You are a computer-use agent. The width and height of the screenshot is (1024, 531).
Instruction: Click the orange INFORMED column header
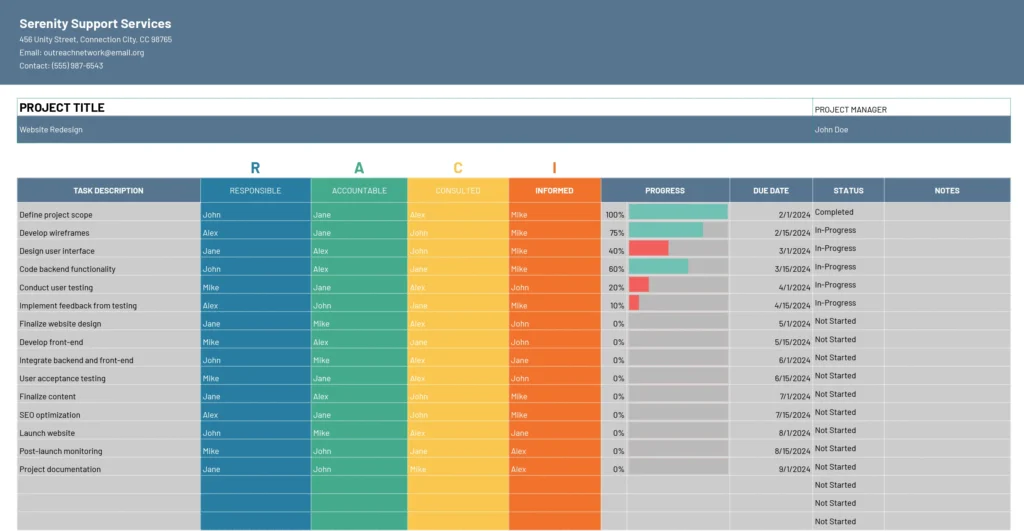554,191
